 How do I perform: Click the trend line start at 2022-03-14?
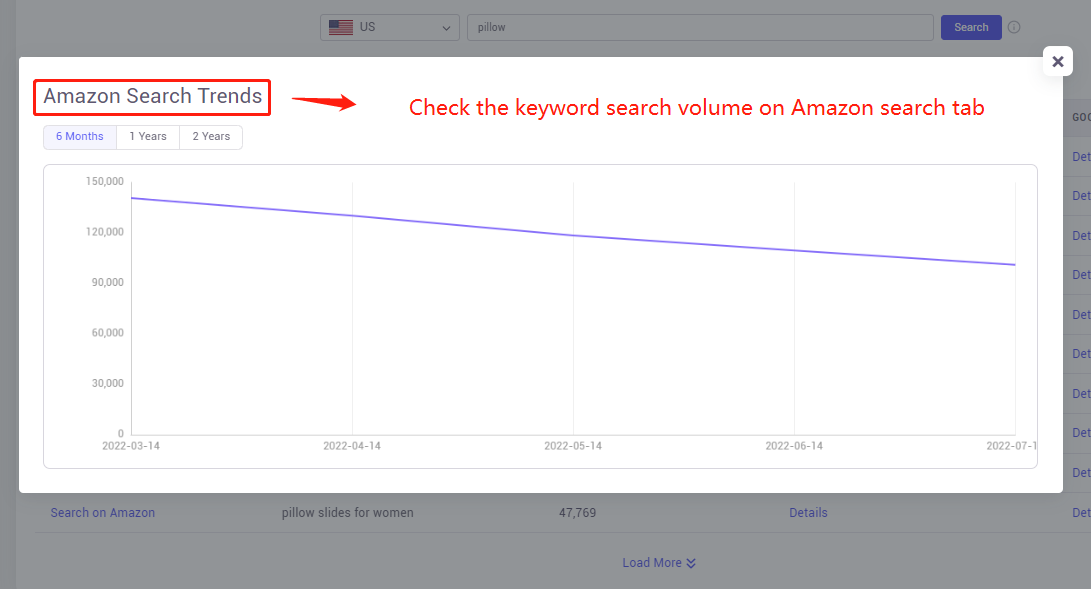coord(132,198)
